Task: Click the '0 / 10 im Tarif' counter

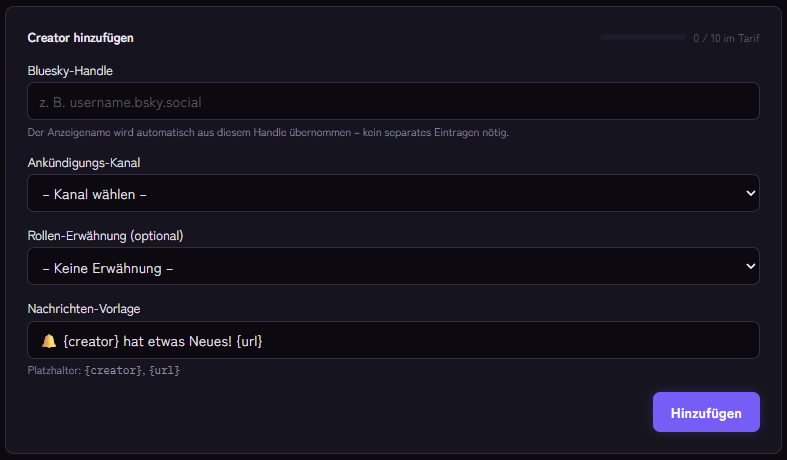Action: point(726,38)
